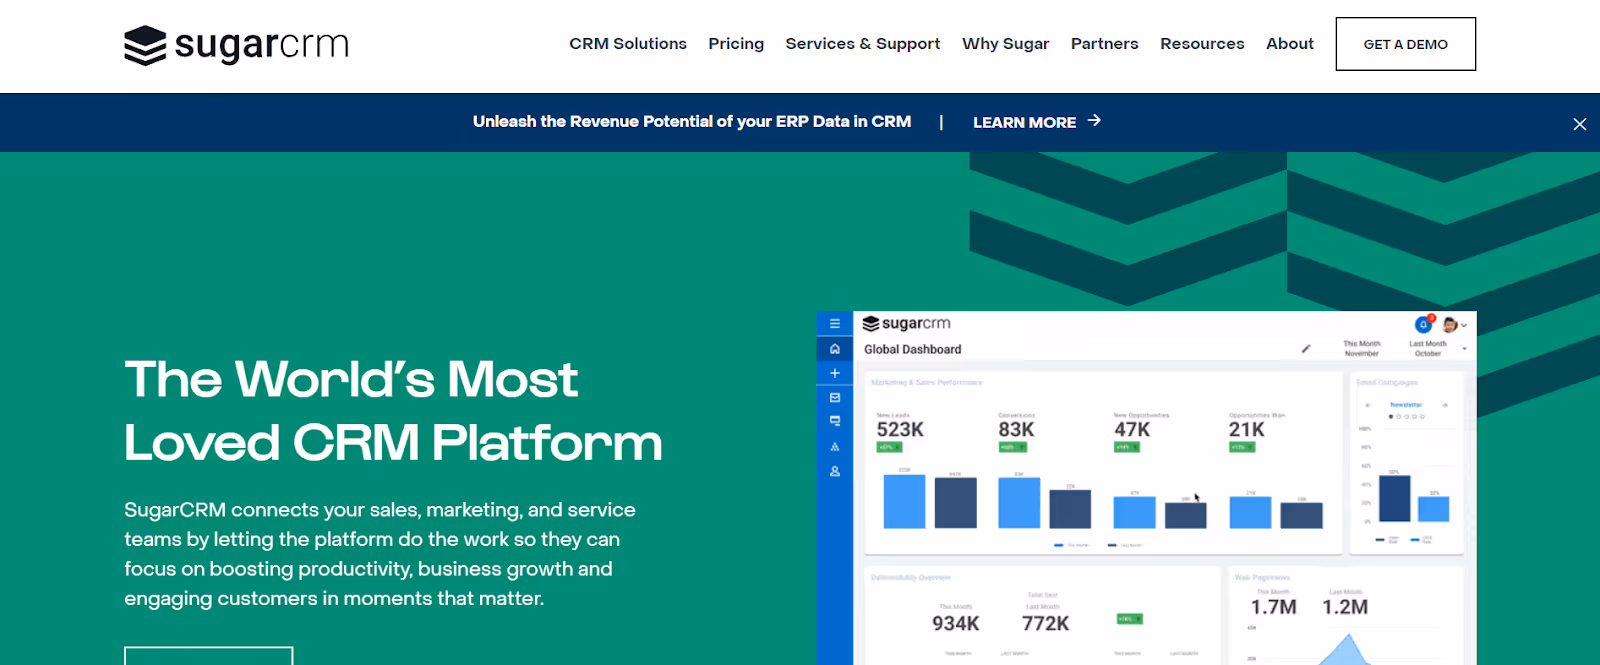Open the Partners menu

(1105, 44)
